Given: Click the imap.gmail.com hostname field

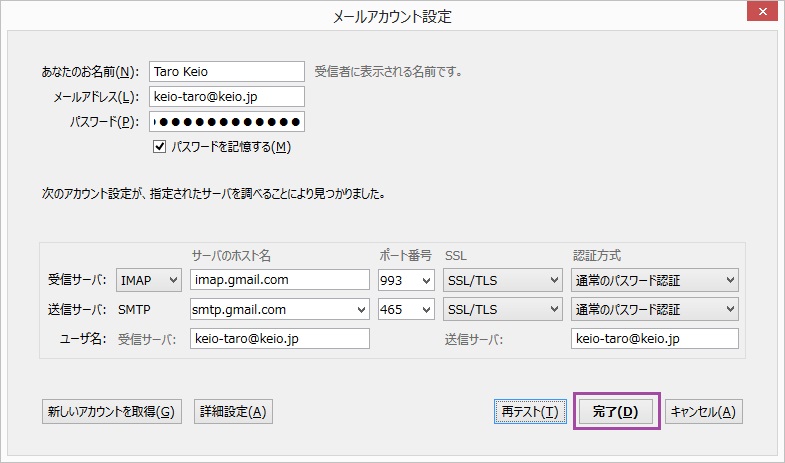Looking at the screenshot, I should point(279,280).
